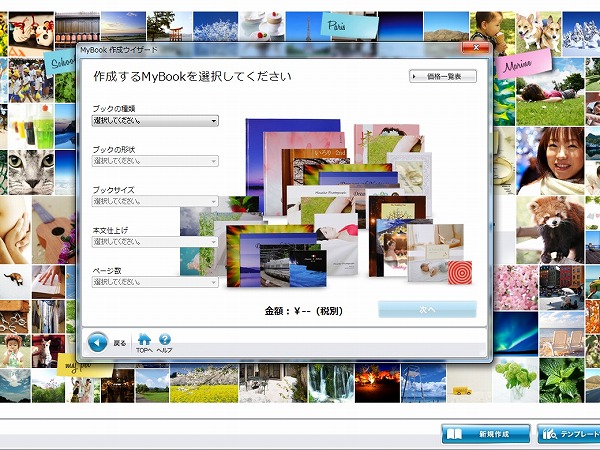The width and height of the screenshot is (600, 450).
Task: Close the MyBook wizard dialog
Action: point(476,47)
